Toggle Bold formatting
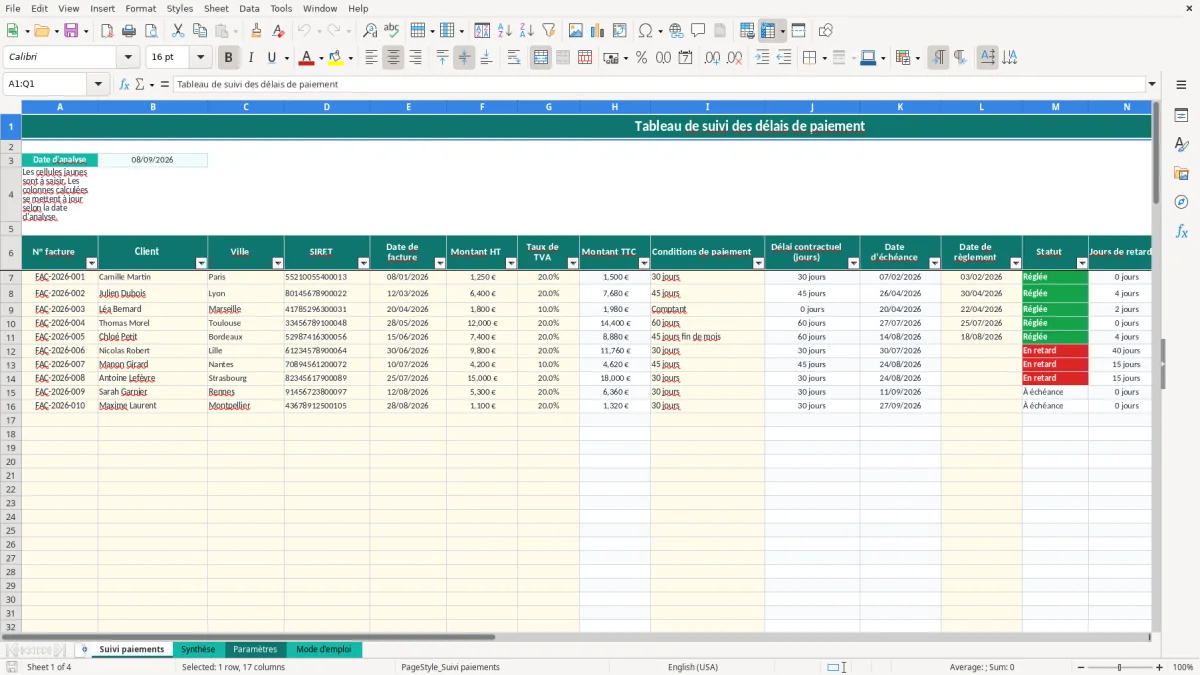The width and height of the screenshot is (1200, 675). tap(229, 58)
